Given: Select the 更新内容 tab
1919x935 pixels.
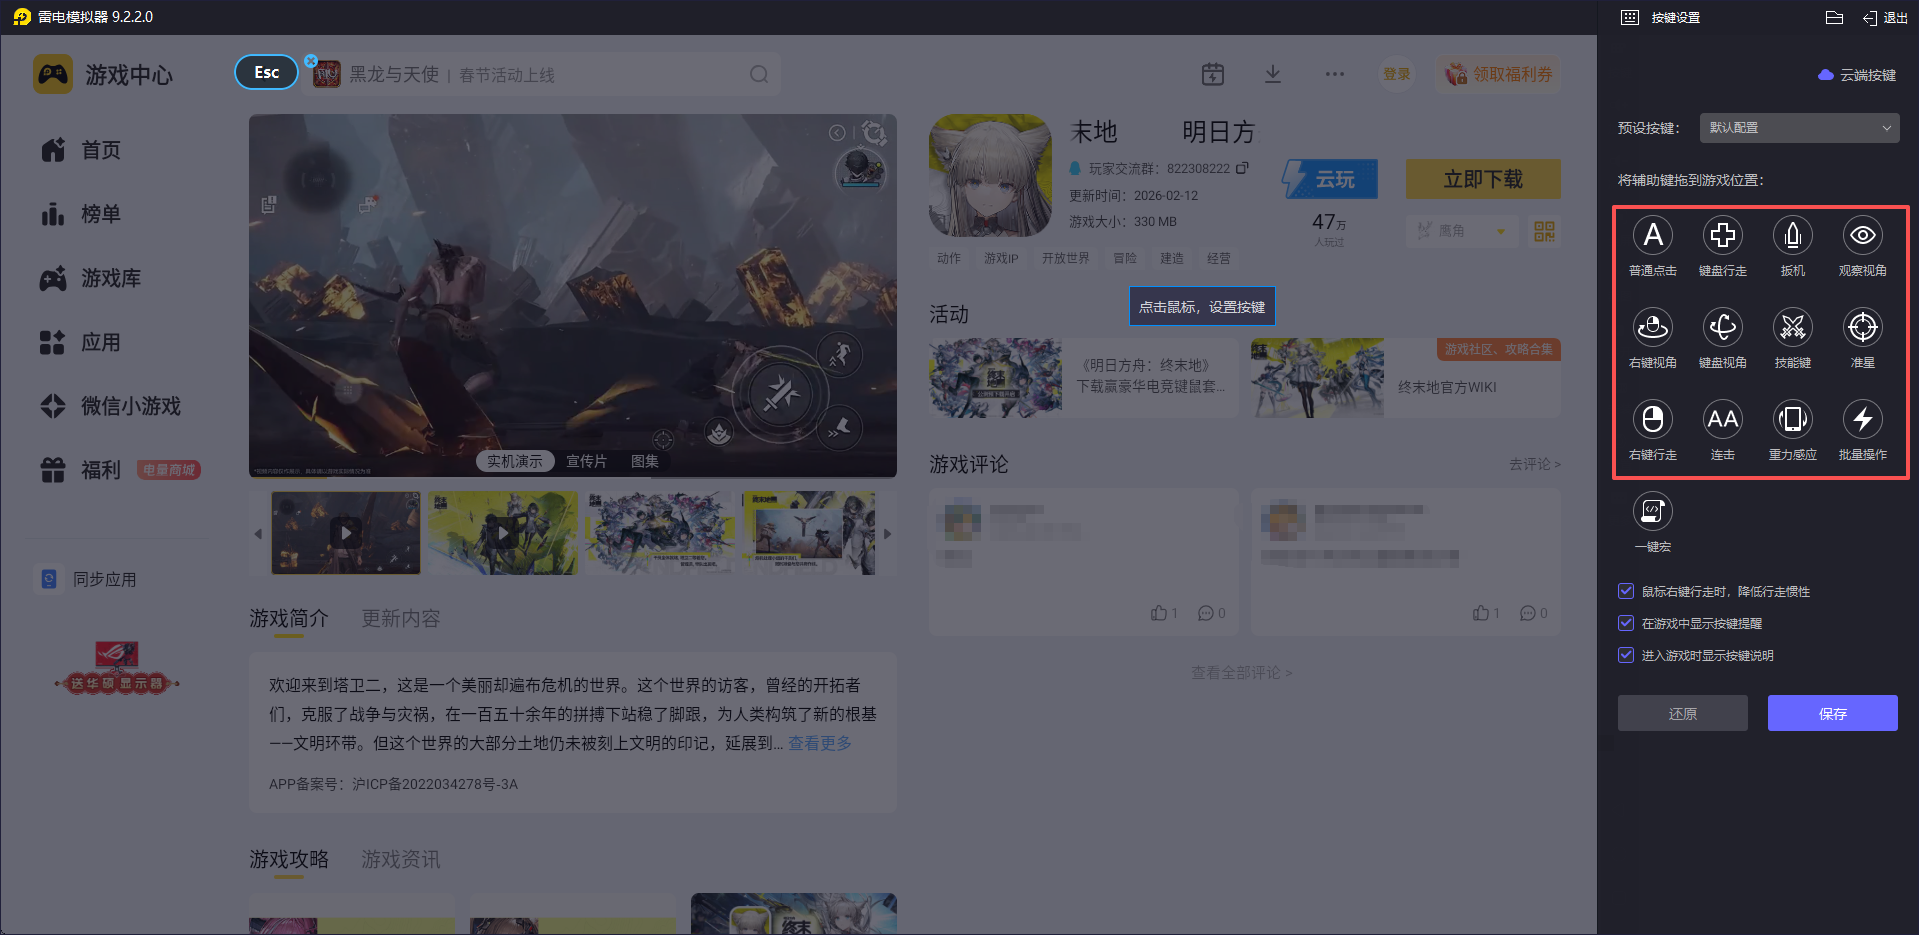Looking at the screenshot, I should 401,619.
